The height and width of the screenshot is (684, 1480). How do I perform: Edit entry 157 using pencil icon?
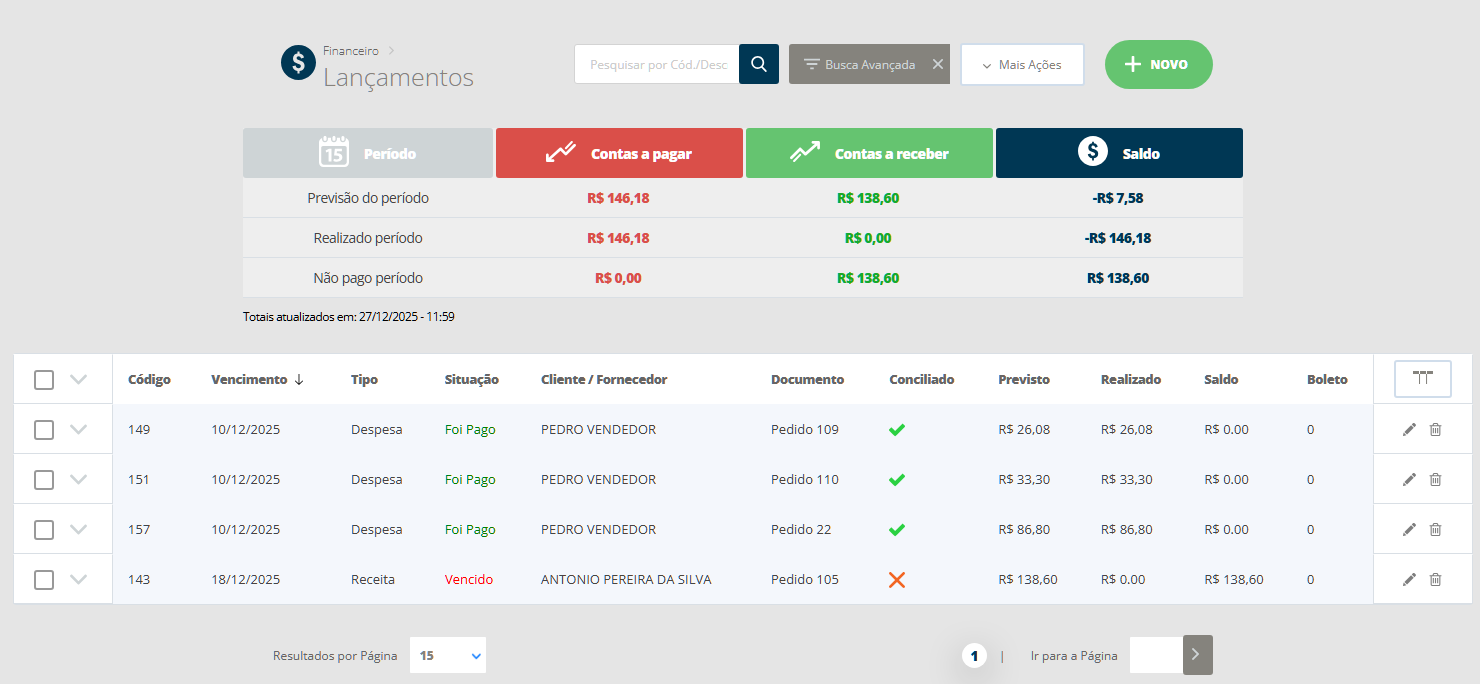click(x=1409, y=529)
